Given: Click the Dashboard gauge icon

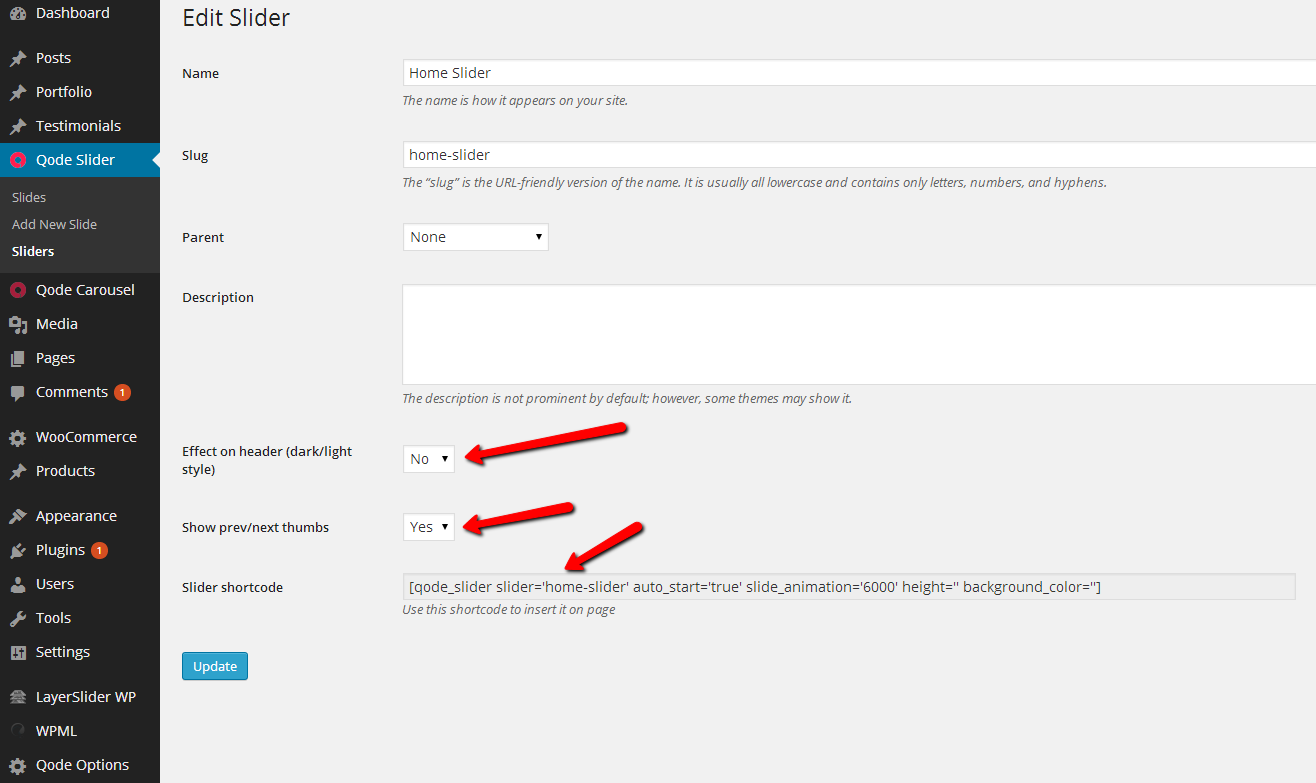Looking at the screenshot, I should [18, 14].
